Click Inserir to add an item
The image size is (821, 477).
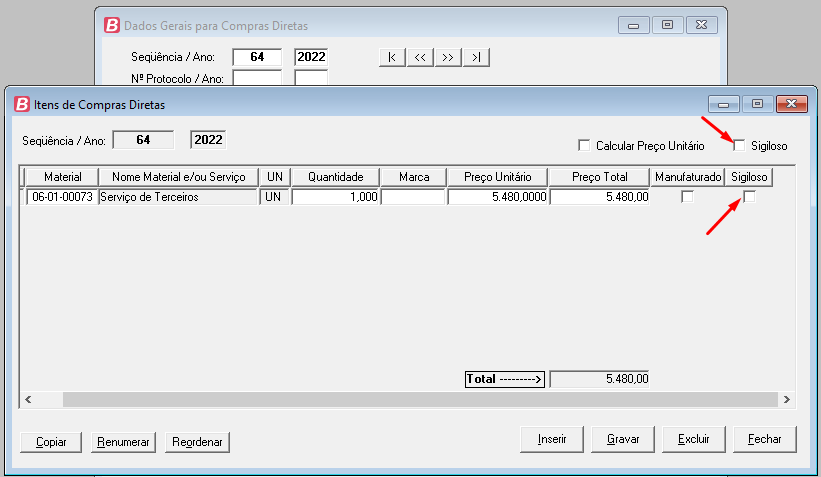551,439
